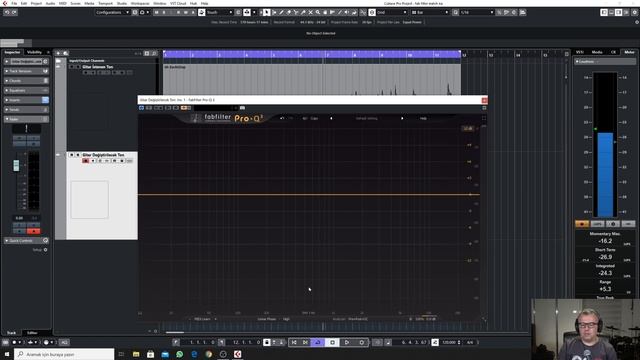640x360 pixels.
Task: Click the undo arrow in toolbar
Action: coord(7,12)
